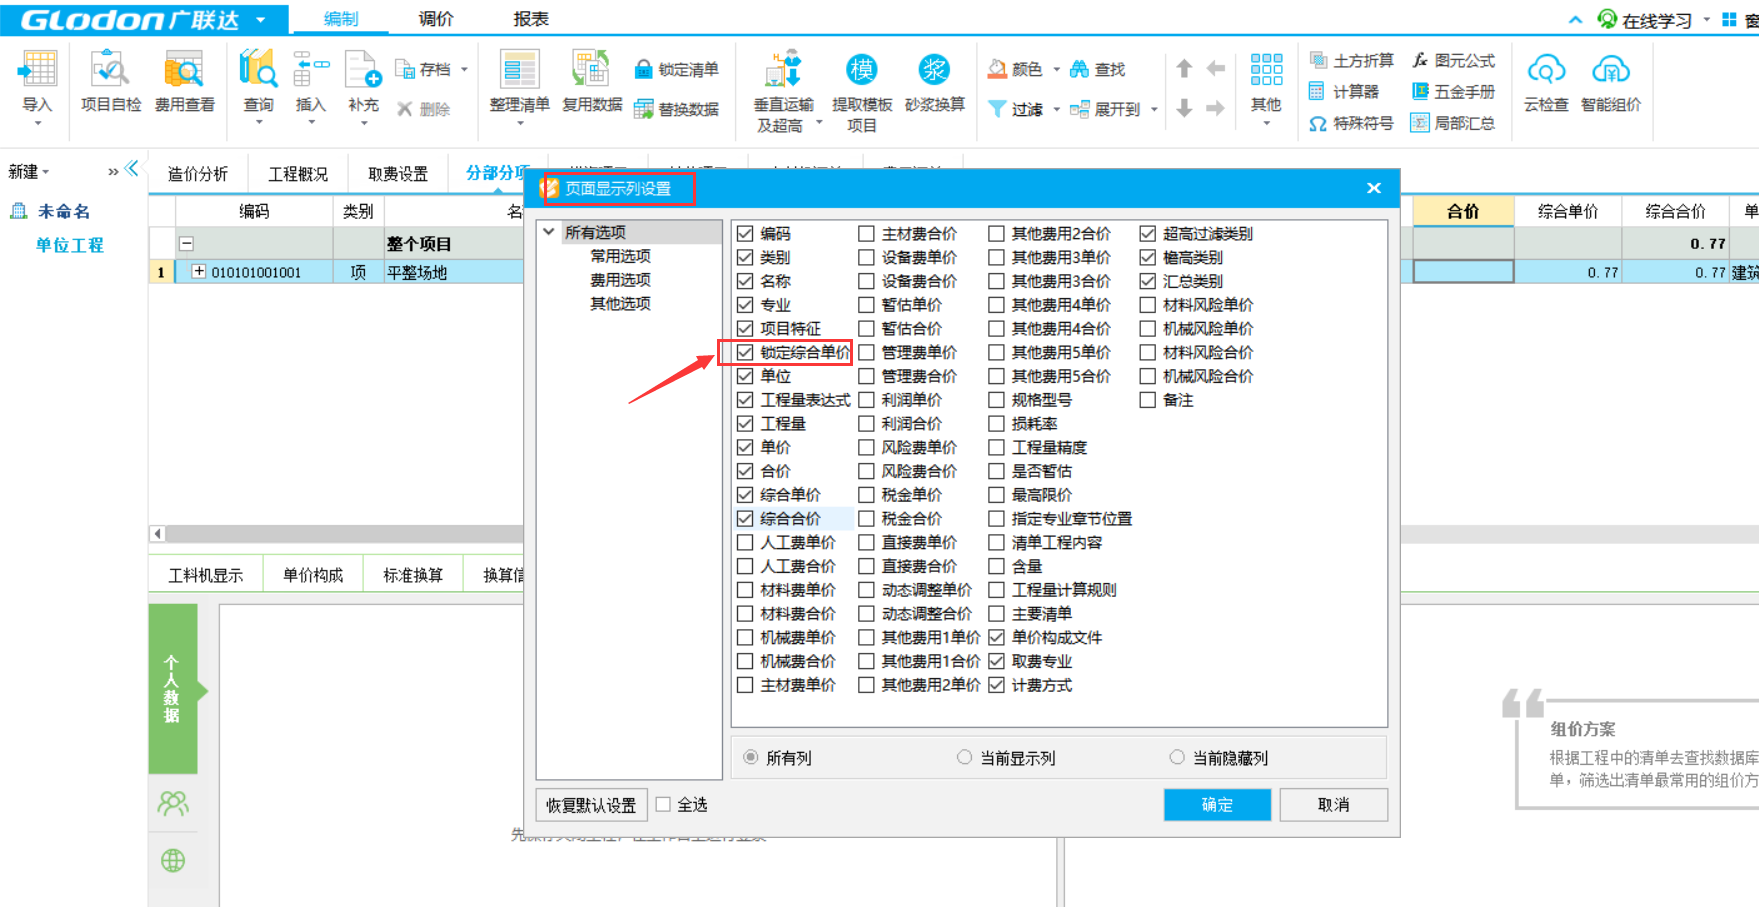The image size is (1759, 907).
Task: Open the 取费设置 tab
Action: [398, 173]
